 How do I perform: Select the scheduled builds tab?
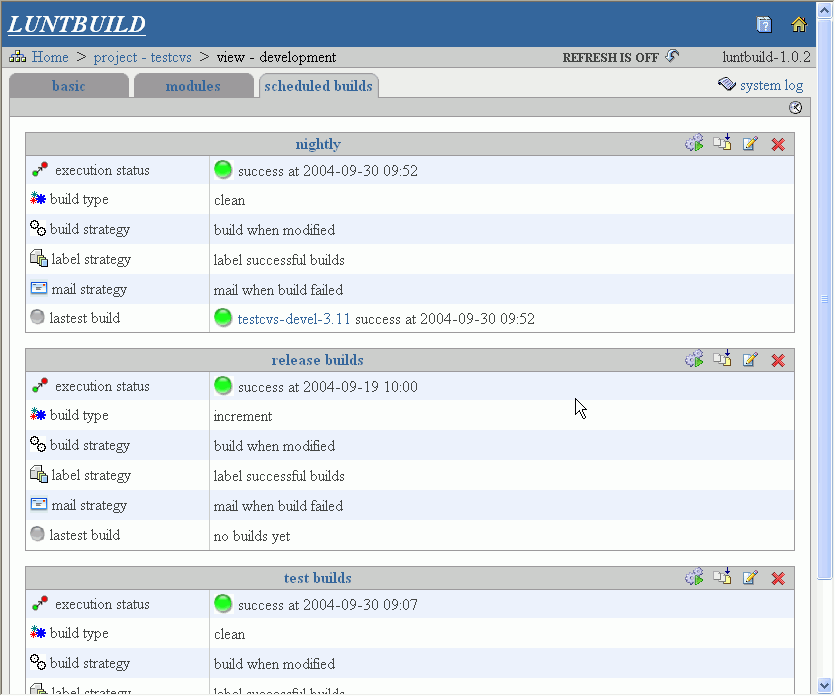[318, 86]
